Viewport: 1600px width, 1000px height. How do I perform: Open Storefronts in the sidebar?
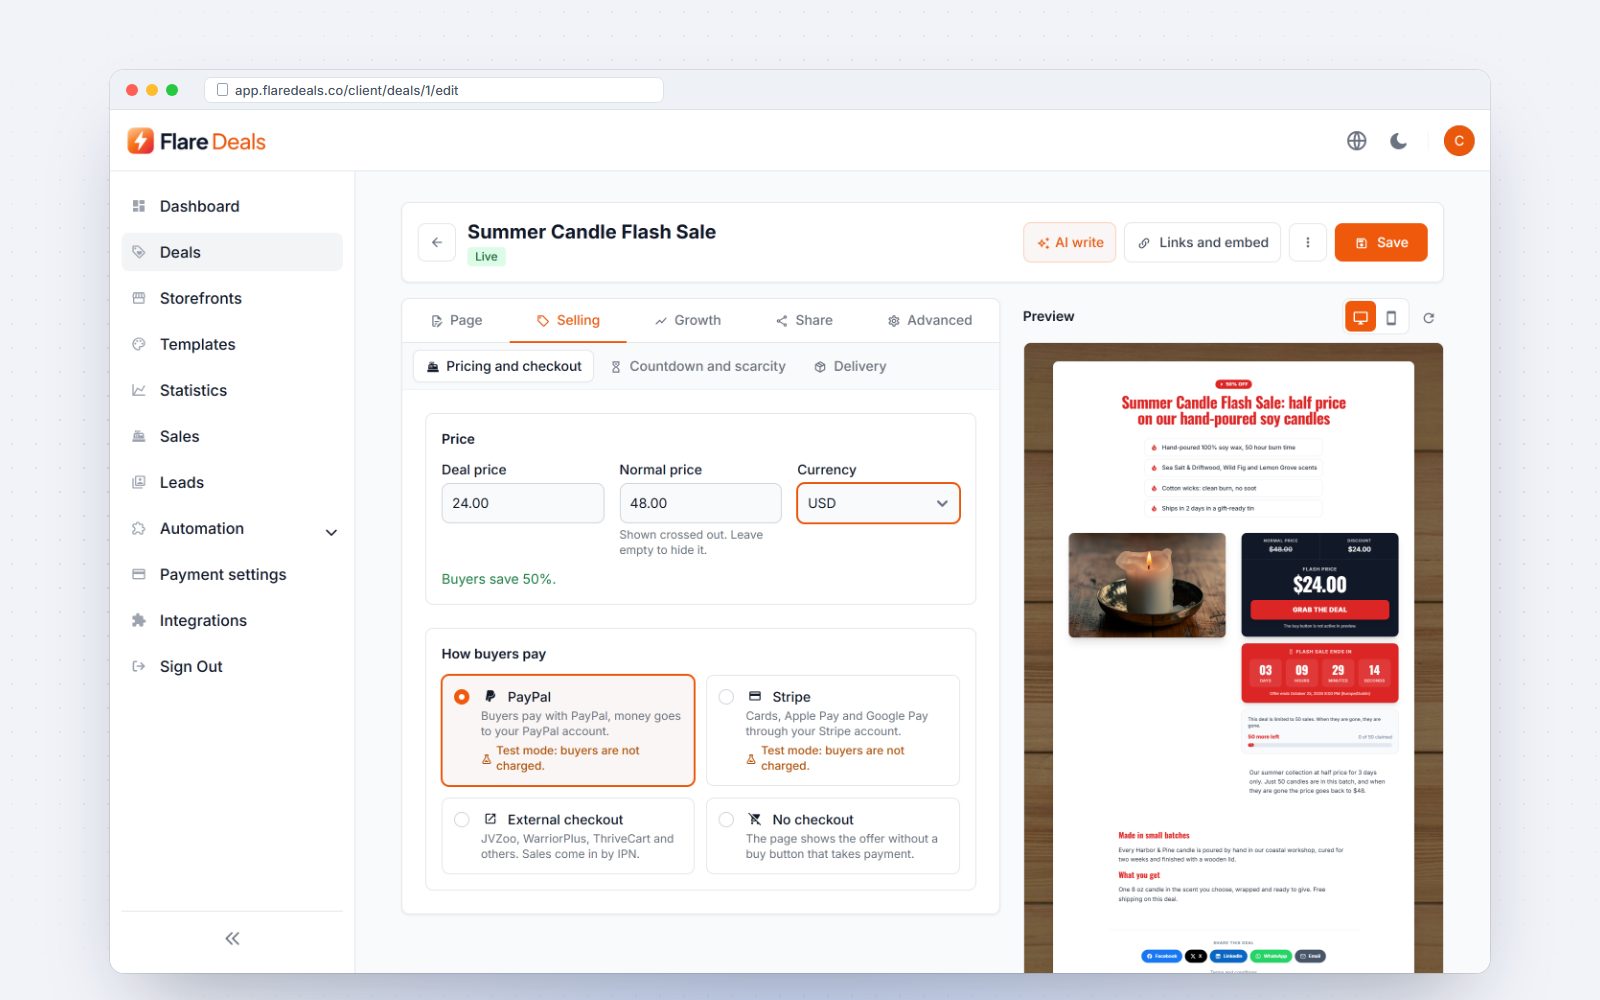[x=232, y=298]
